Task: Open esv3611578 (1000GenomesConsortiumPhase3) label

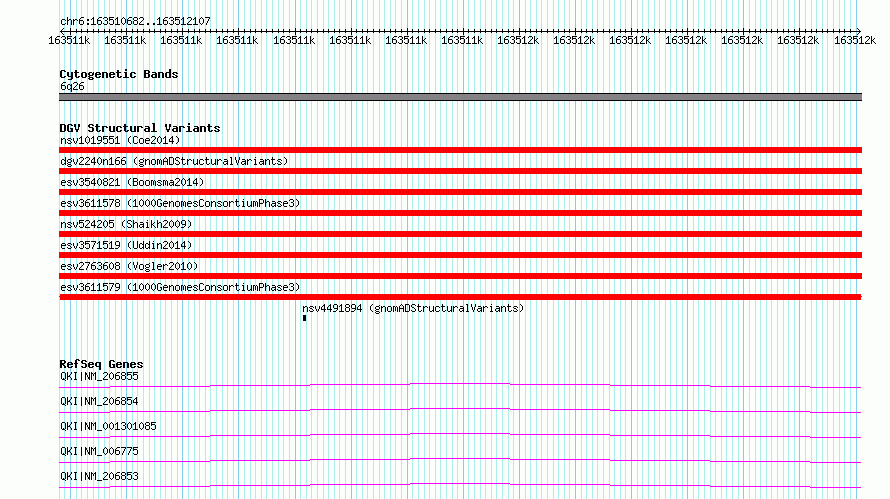Action: 180,203
